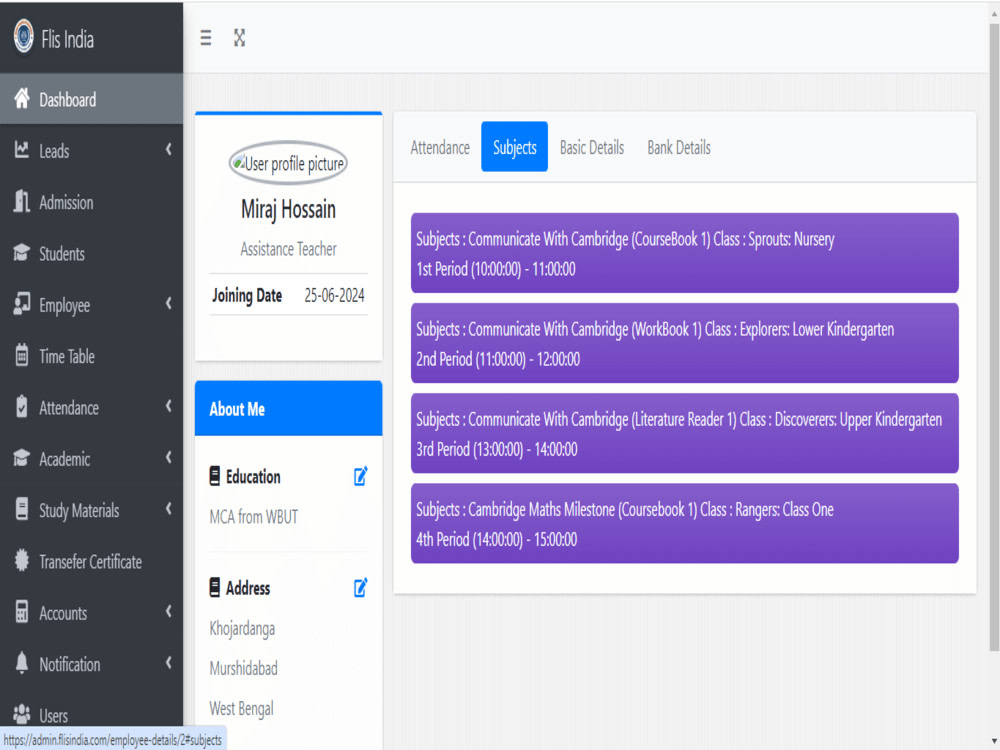Expand the Employee submenu chevron
The image size is (1000, 750).
click(168, 304)
